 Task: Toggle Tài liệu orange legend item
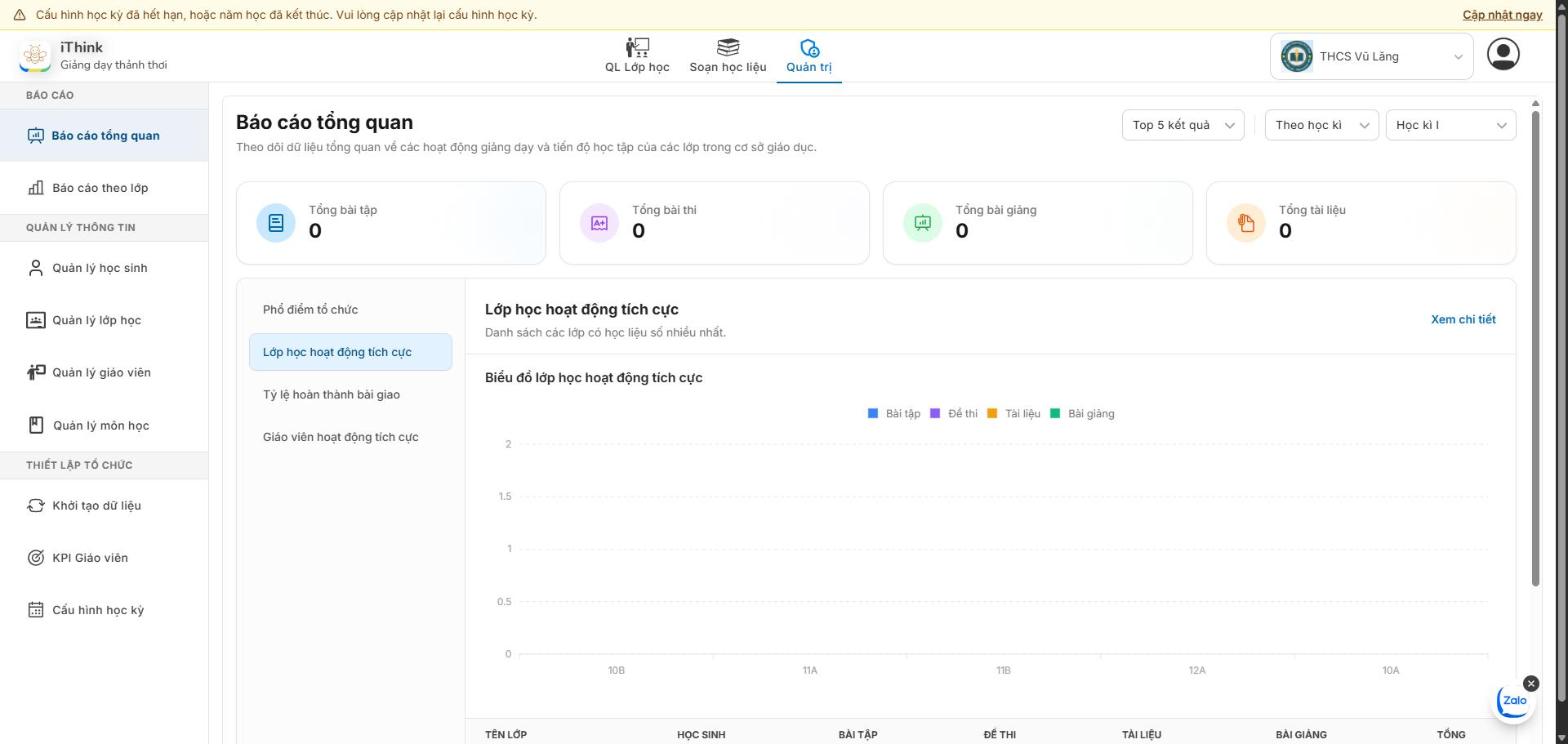click(x=1014, y=413)
